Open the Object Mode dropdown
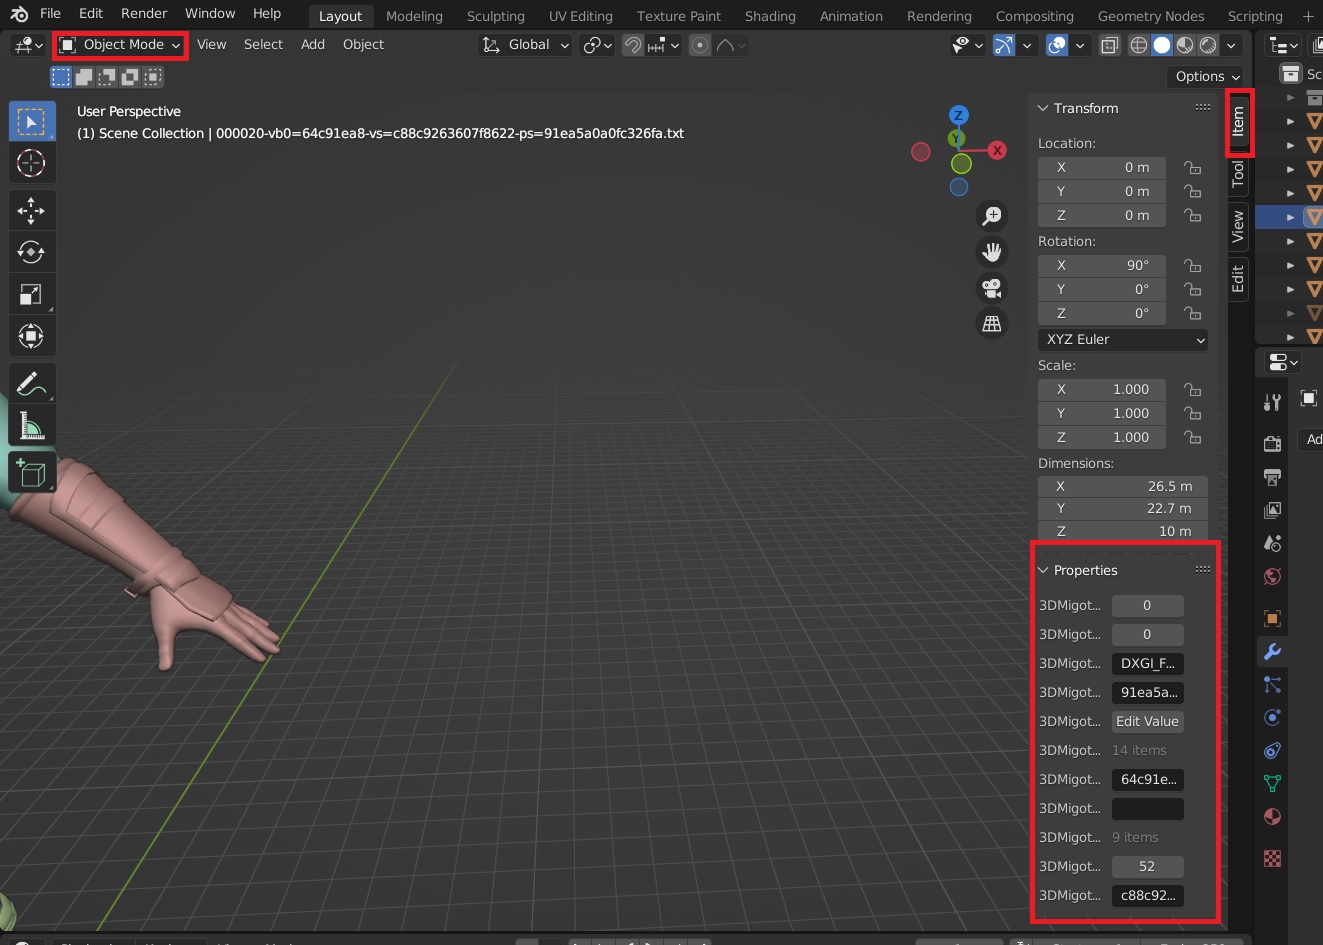1323x945 pixels. (120, 45)
